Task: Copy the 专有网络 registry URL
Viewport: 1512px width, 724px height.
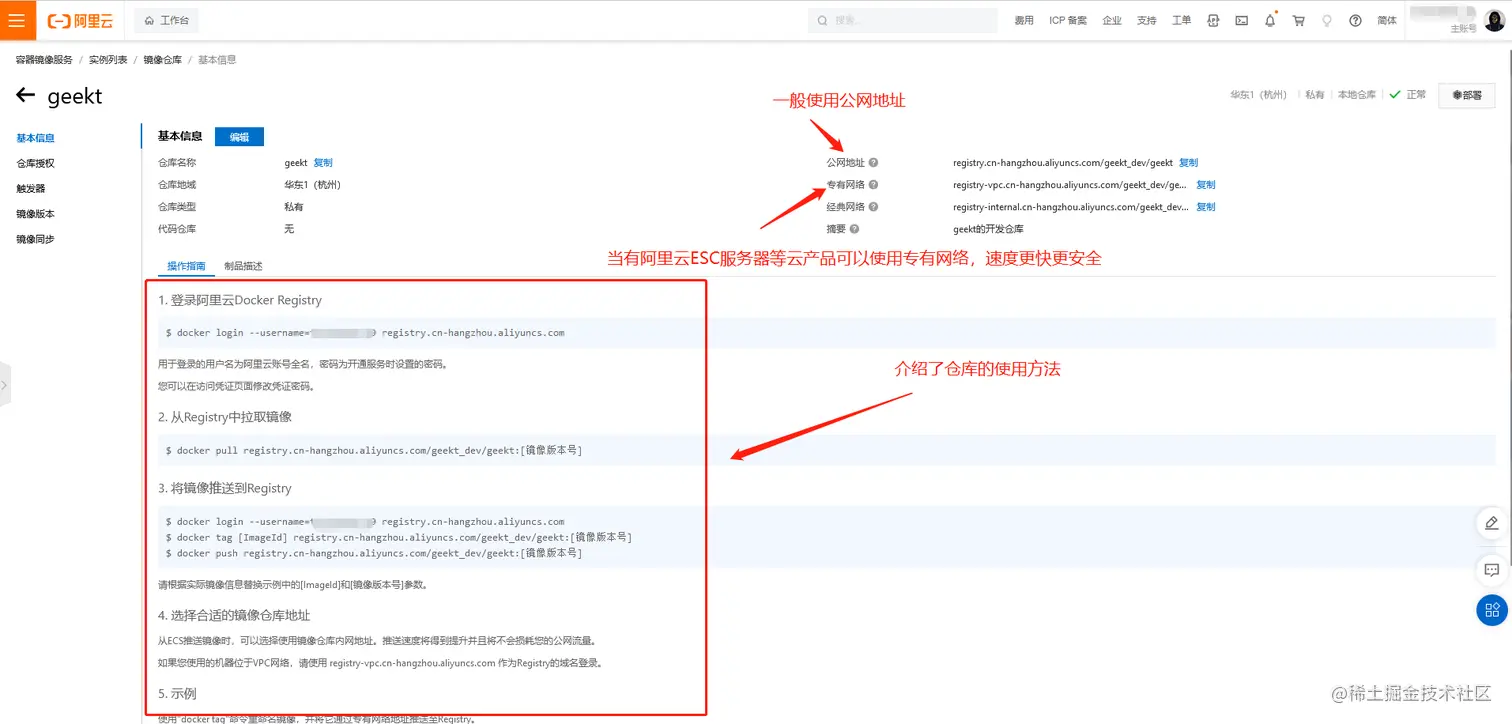Action: click(1206, 185)
